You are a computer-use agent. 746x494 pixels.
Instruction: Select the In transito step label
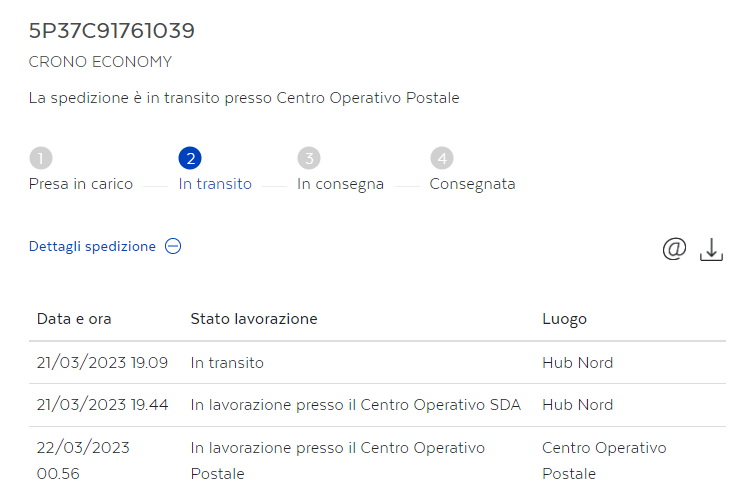point(215,184)
